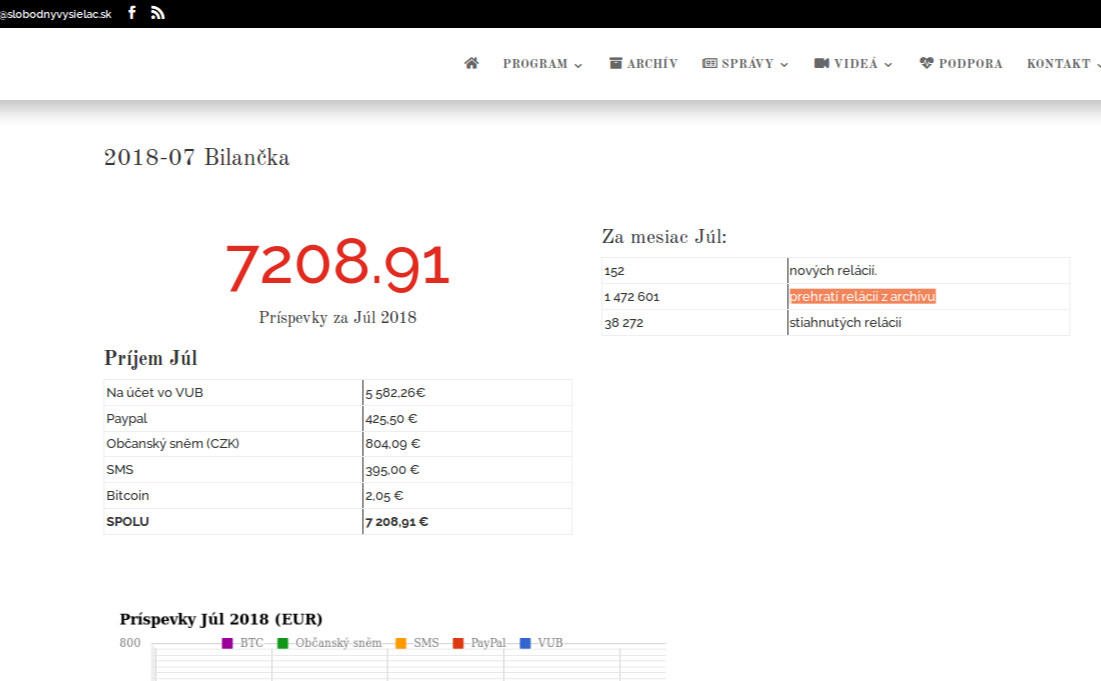
Task: Click the archive box icon beside Archív
Action: pos(616,63)
